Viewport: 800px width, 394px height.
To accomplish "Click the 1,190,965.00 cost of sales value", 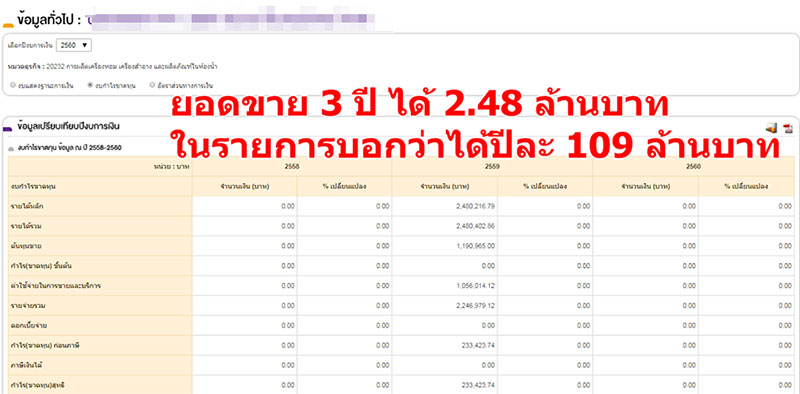I will click(x=476, y=246).
